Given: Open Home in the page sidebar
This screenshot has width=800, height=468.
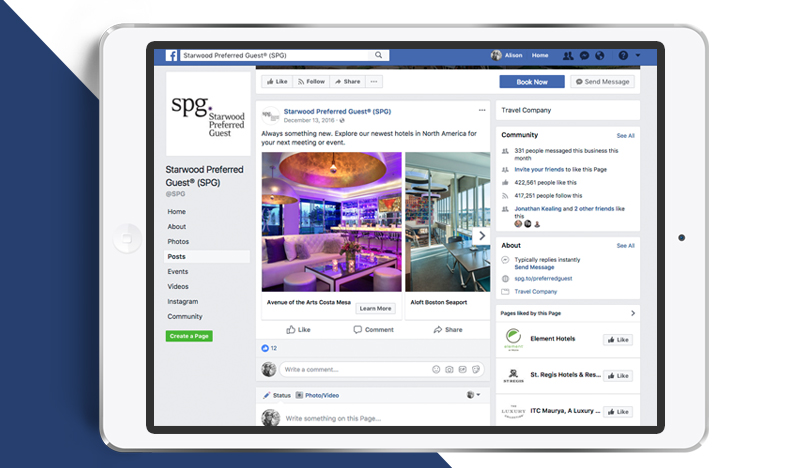Looking at the screenshot, I should [177, 211].
